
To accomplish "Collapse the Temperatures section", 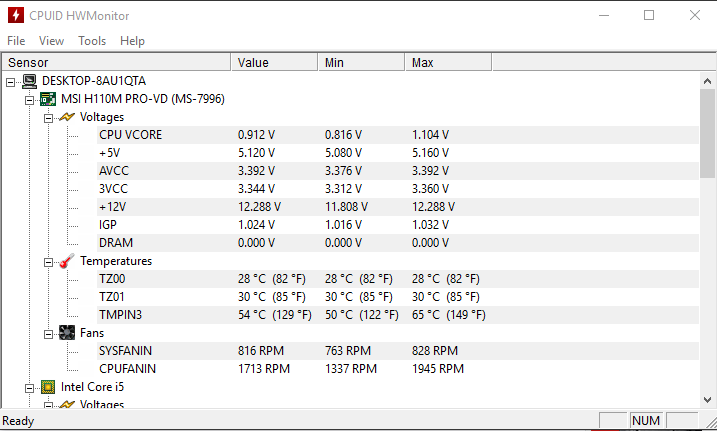I will [48, 261].
